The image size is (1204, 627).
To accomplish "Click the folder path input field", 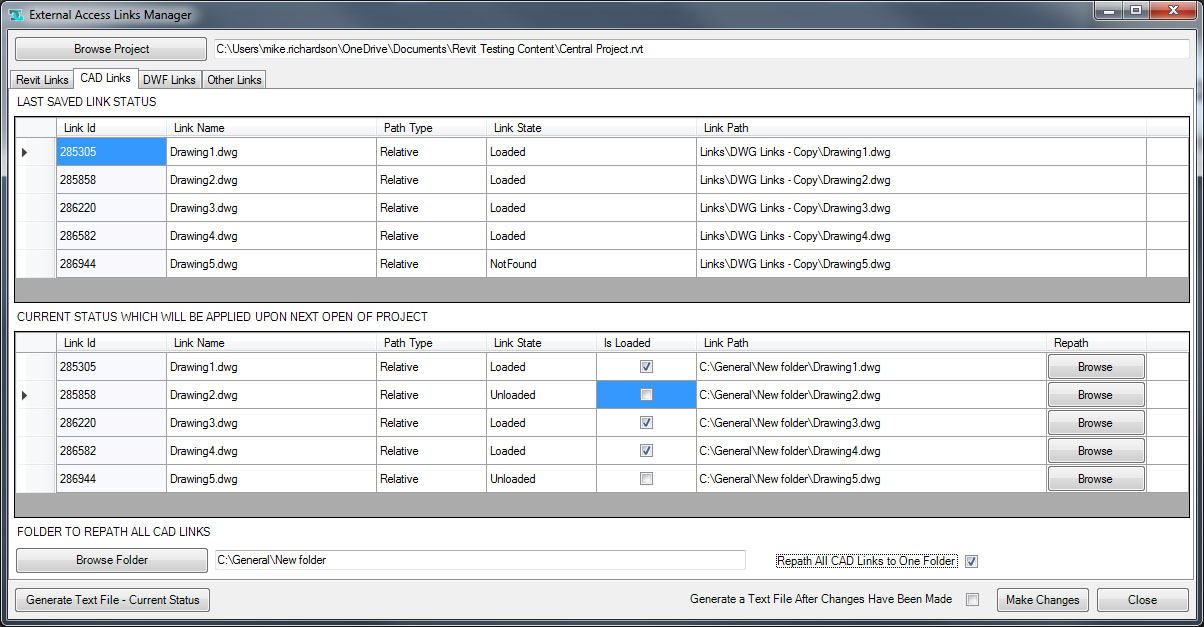I will [x=478, y=560].
